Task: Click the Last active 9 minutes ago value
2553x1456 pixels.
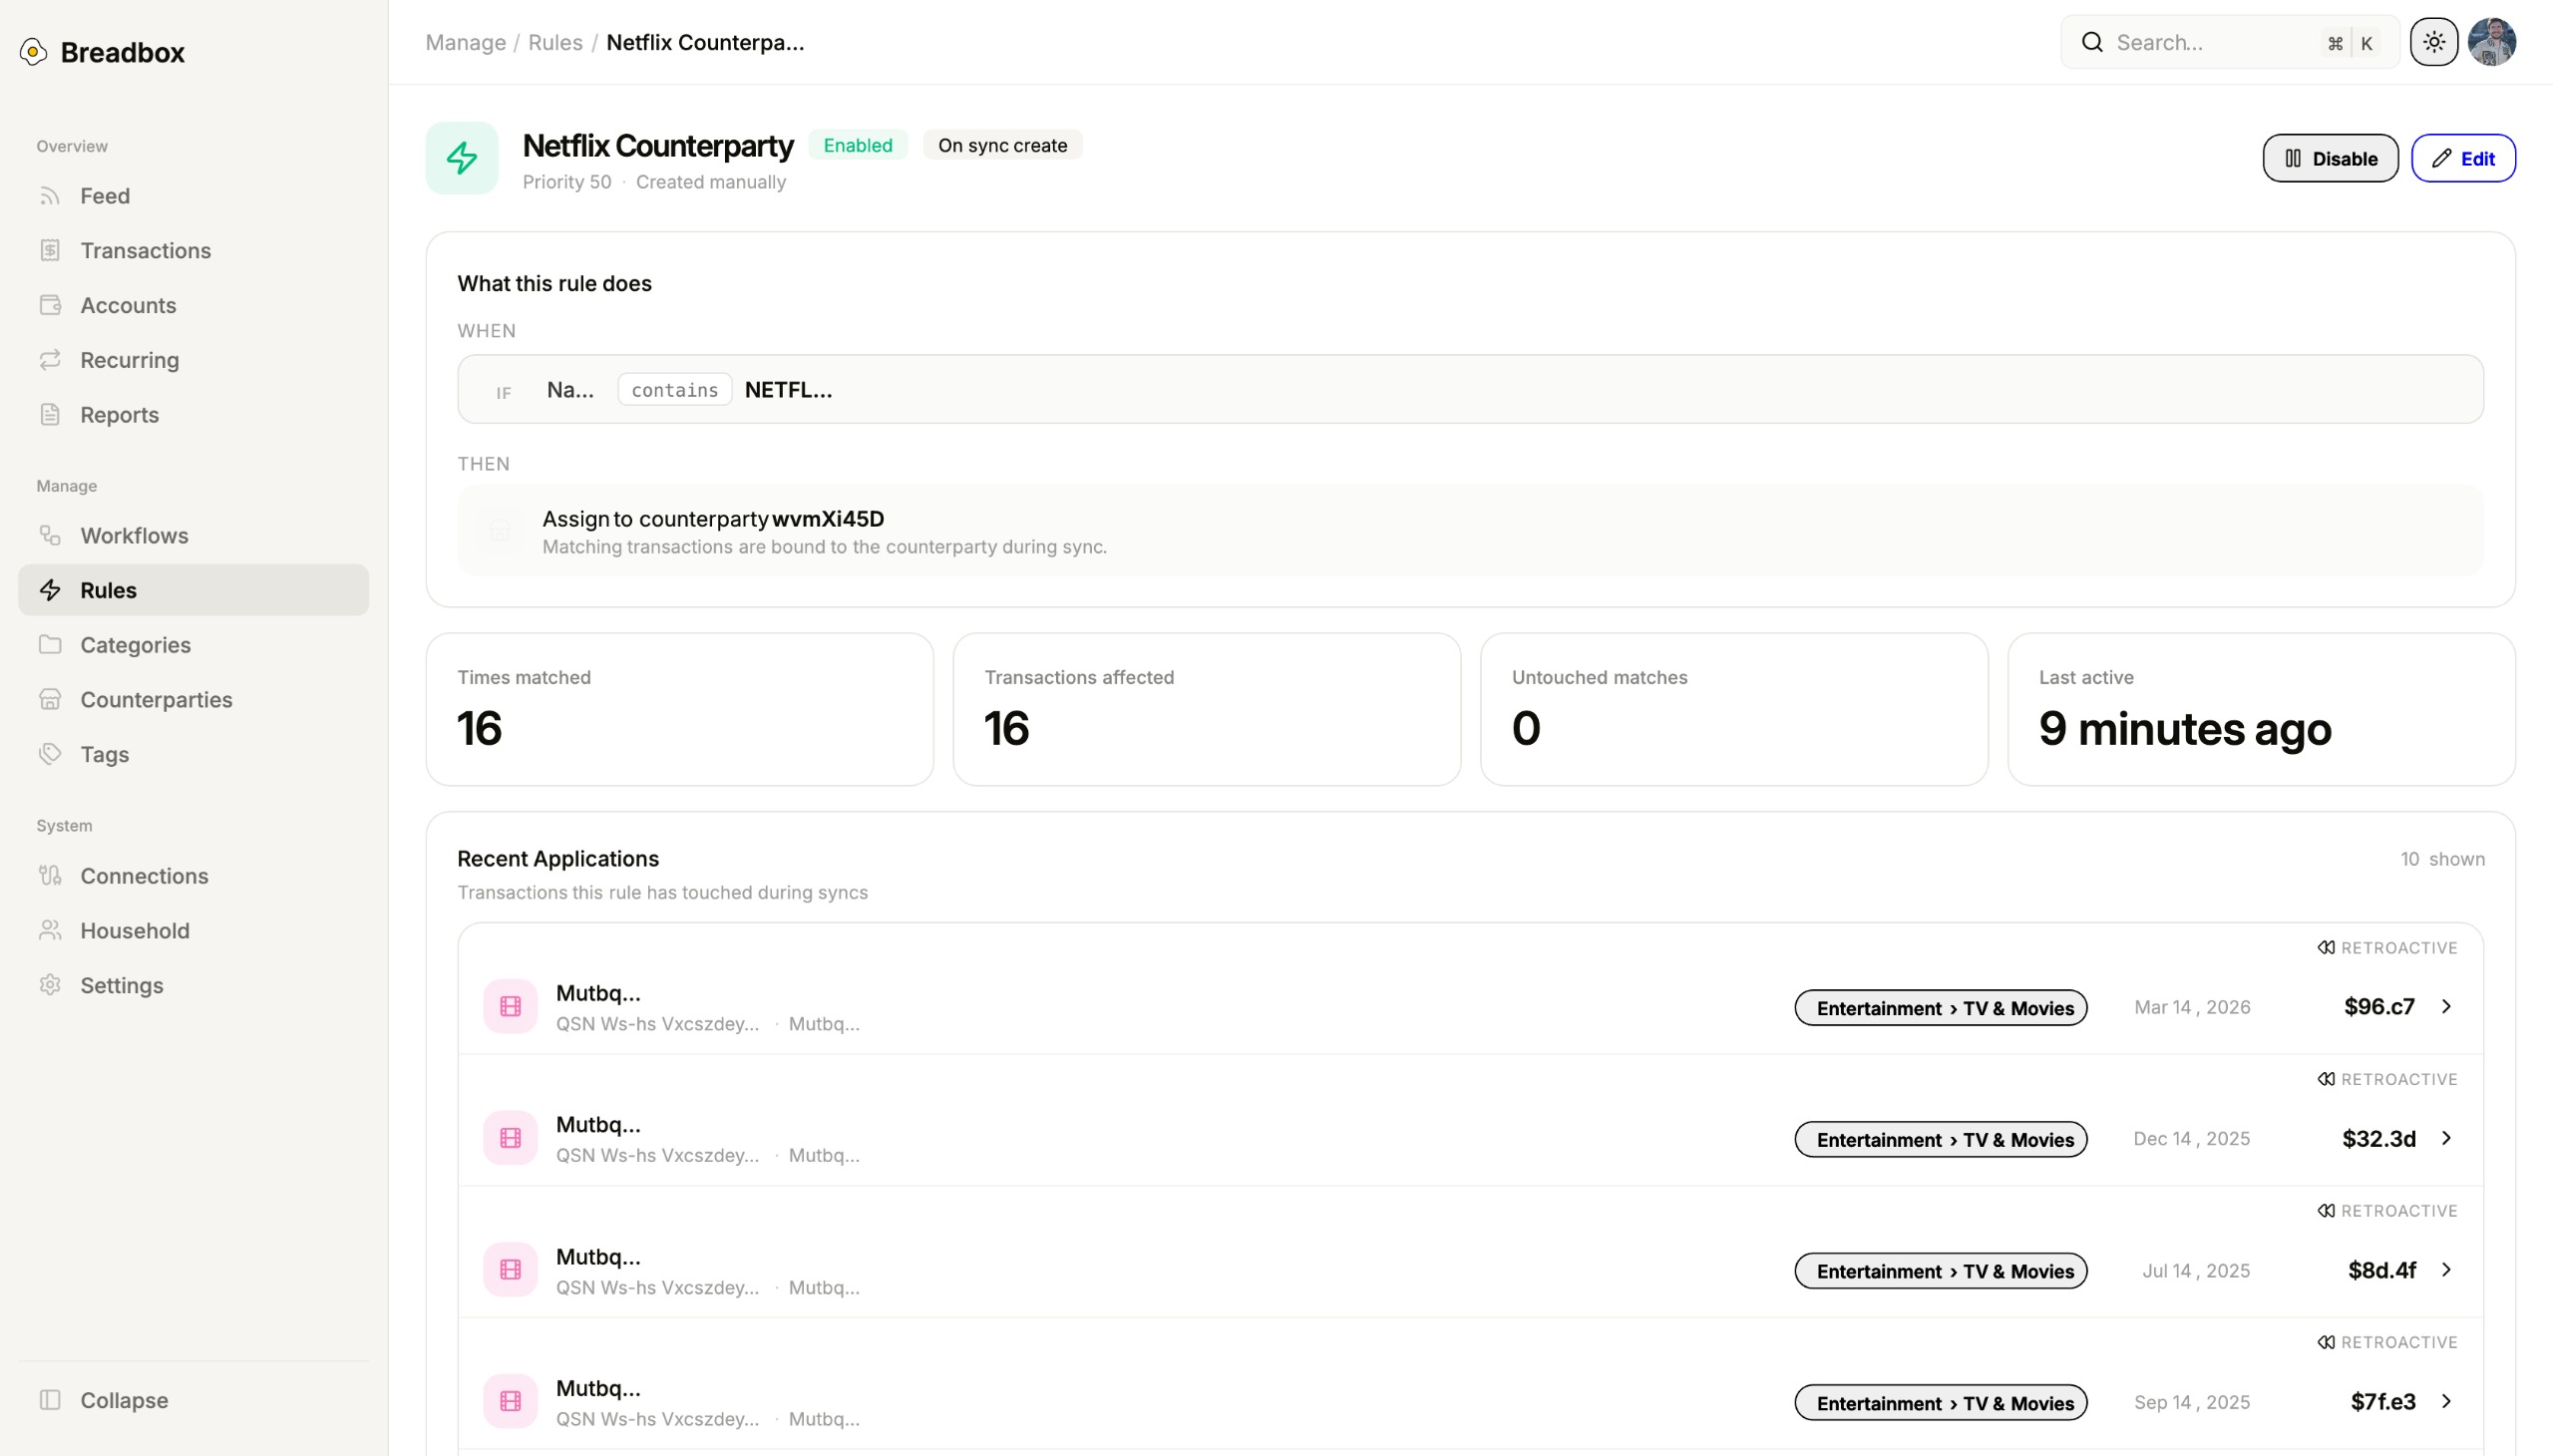Action: (2185, 728)
